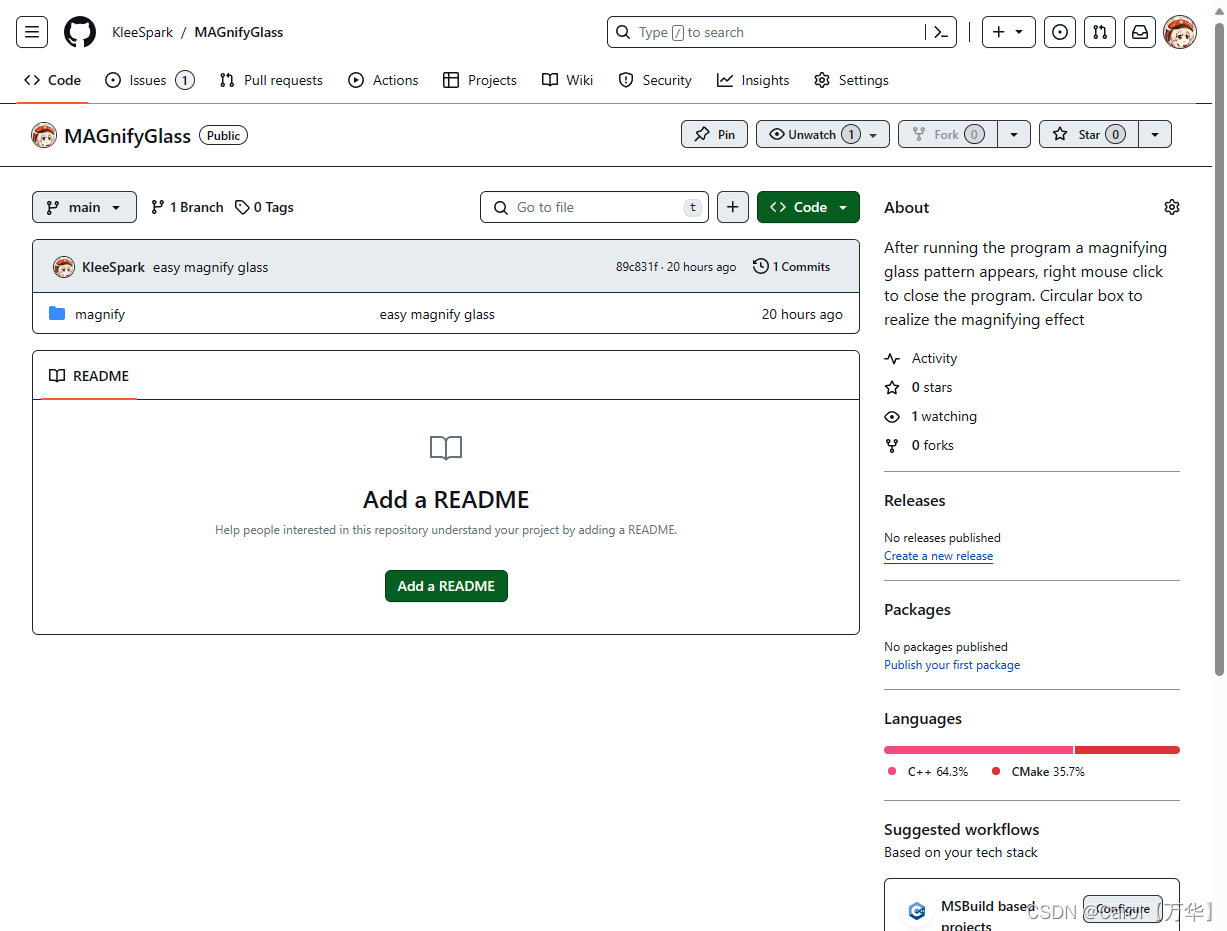This screenshot has width=1227, height=931.
Task: Open the hamburger navigation menu
Action: pyautogui.click(x=32, y=32)
